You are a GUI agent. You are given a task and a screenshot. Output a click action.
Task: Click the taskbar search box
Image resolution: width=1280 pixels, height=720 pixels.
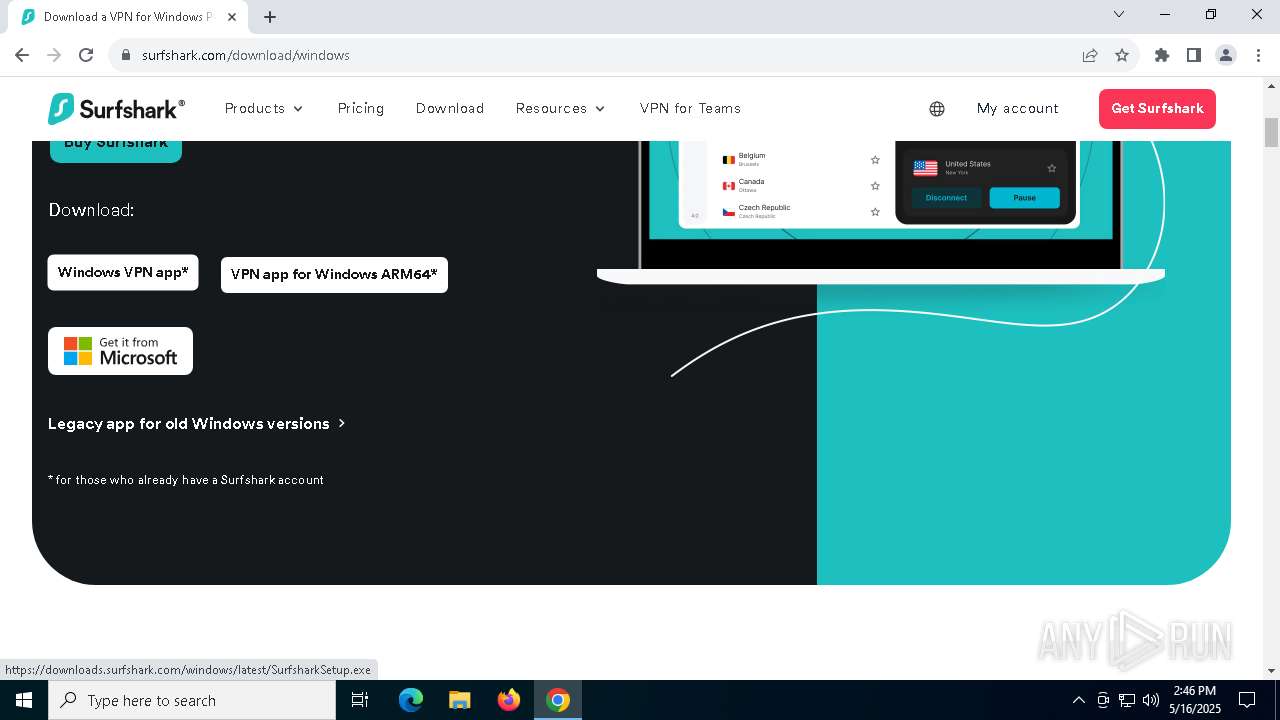click(192, 700)
